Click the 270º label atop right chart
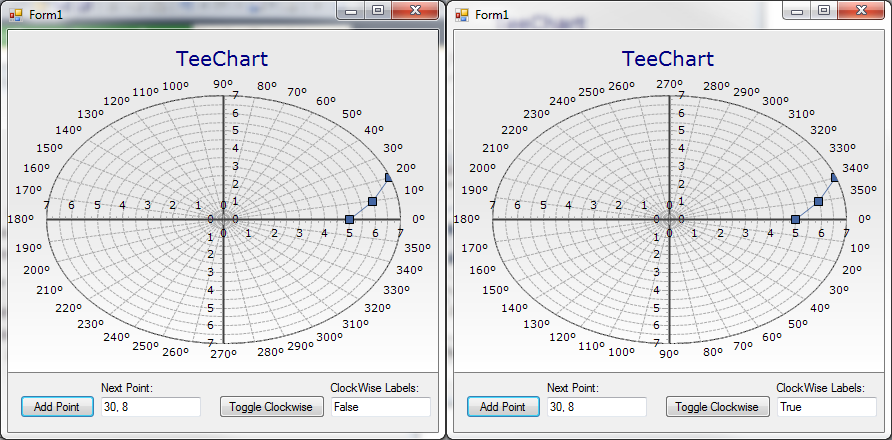Image resolution: width=892 pixels, height=440 pixels. [670, 84]
